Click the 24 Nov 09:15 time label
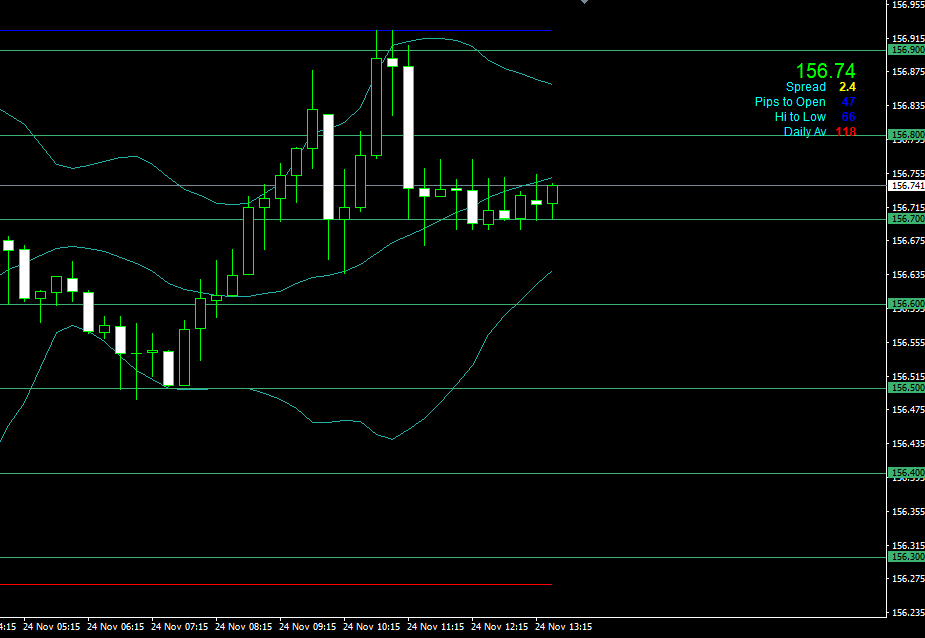 pos(310,627)
